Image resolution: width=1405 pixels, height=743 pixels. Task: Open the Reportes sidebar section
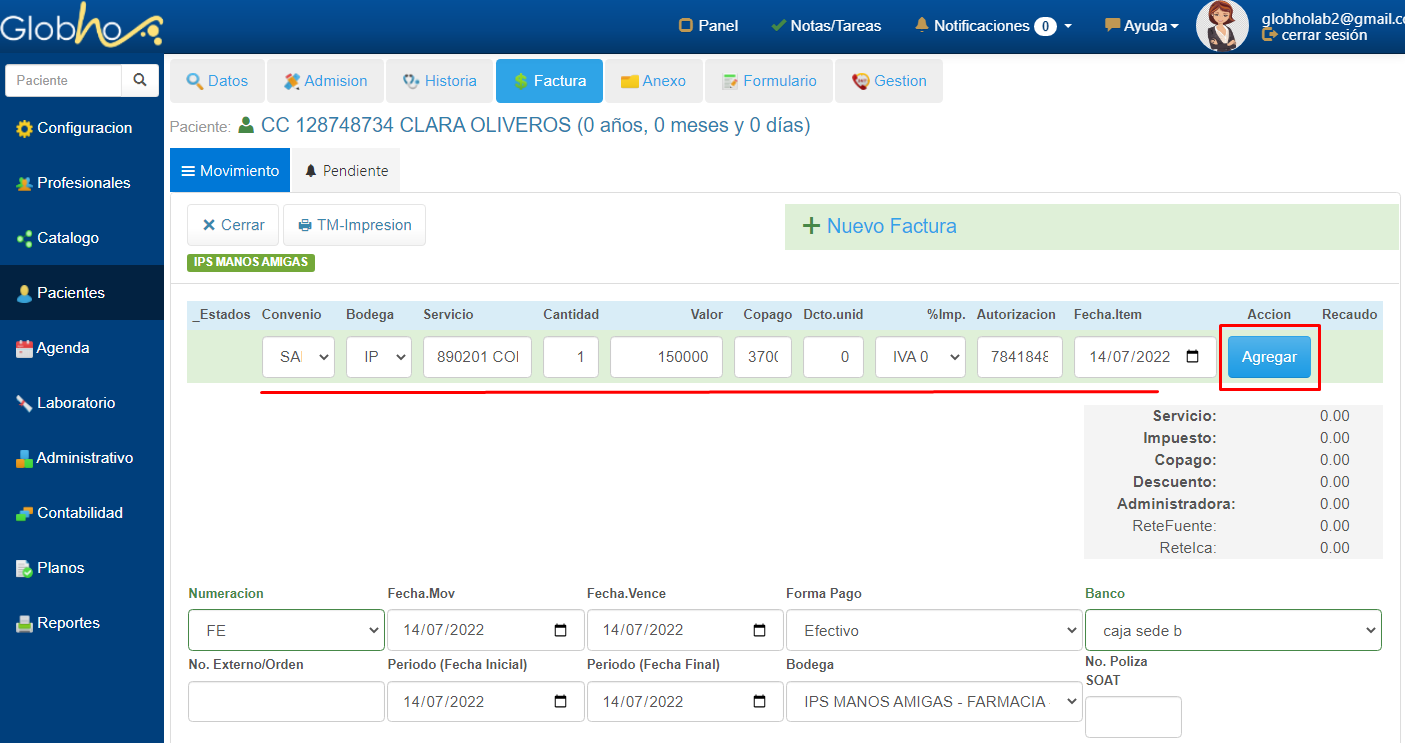pyautogui.click(x=68, y=623)
